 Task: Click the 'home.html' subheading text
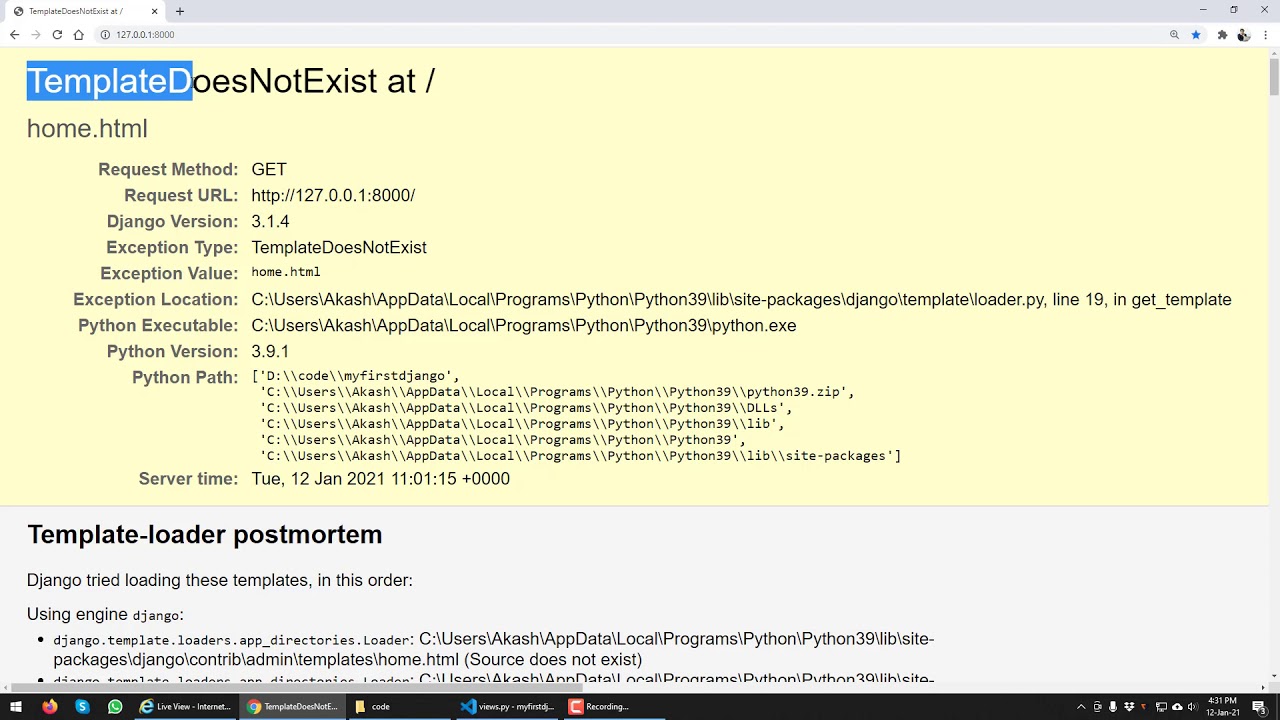[x=87, y=129]
